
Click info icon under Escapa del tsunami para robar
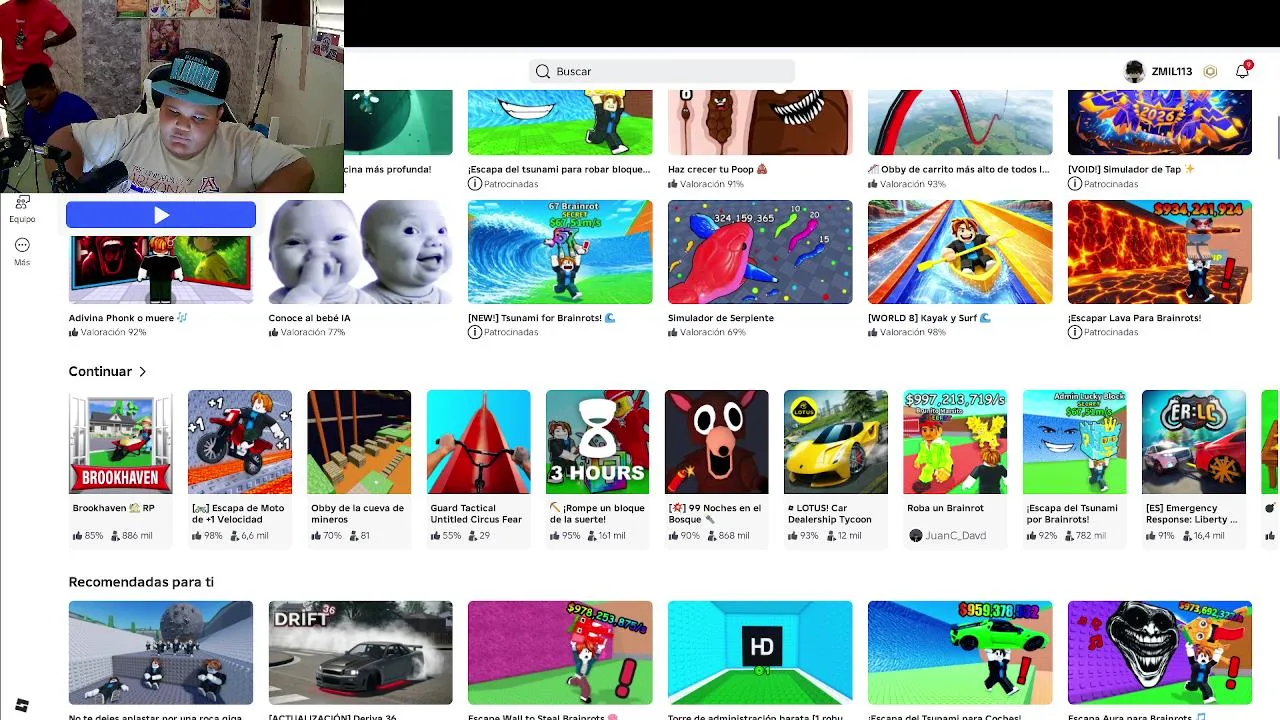point(474,184)
